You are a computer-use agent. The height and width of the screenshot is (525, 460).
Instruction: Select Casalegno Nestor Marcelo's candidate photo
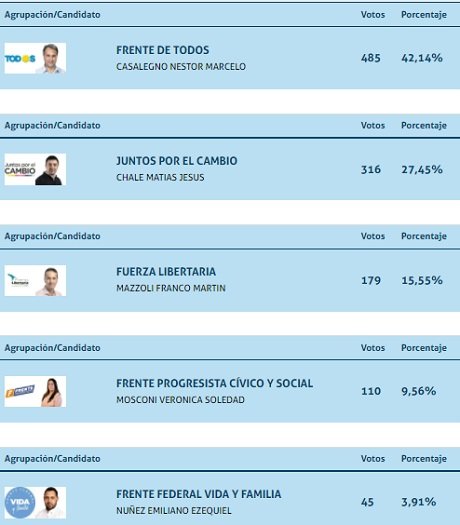point(51,58)
